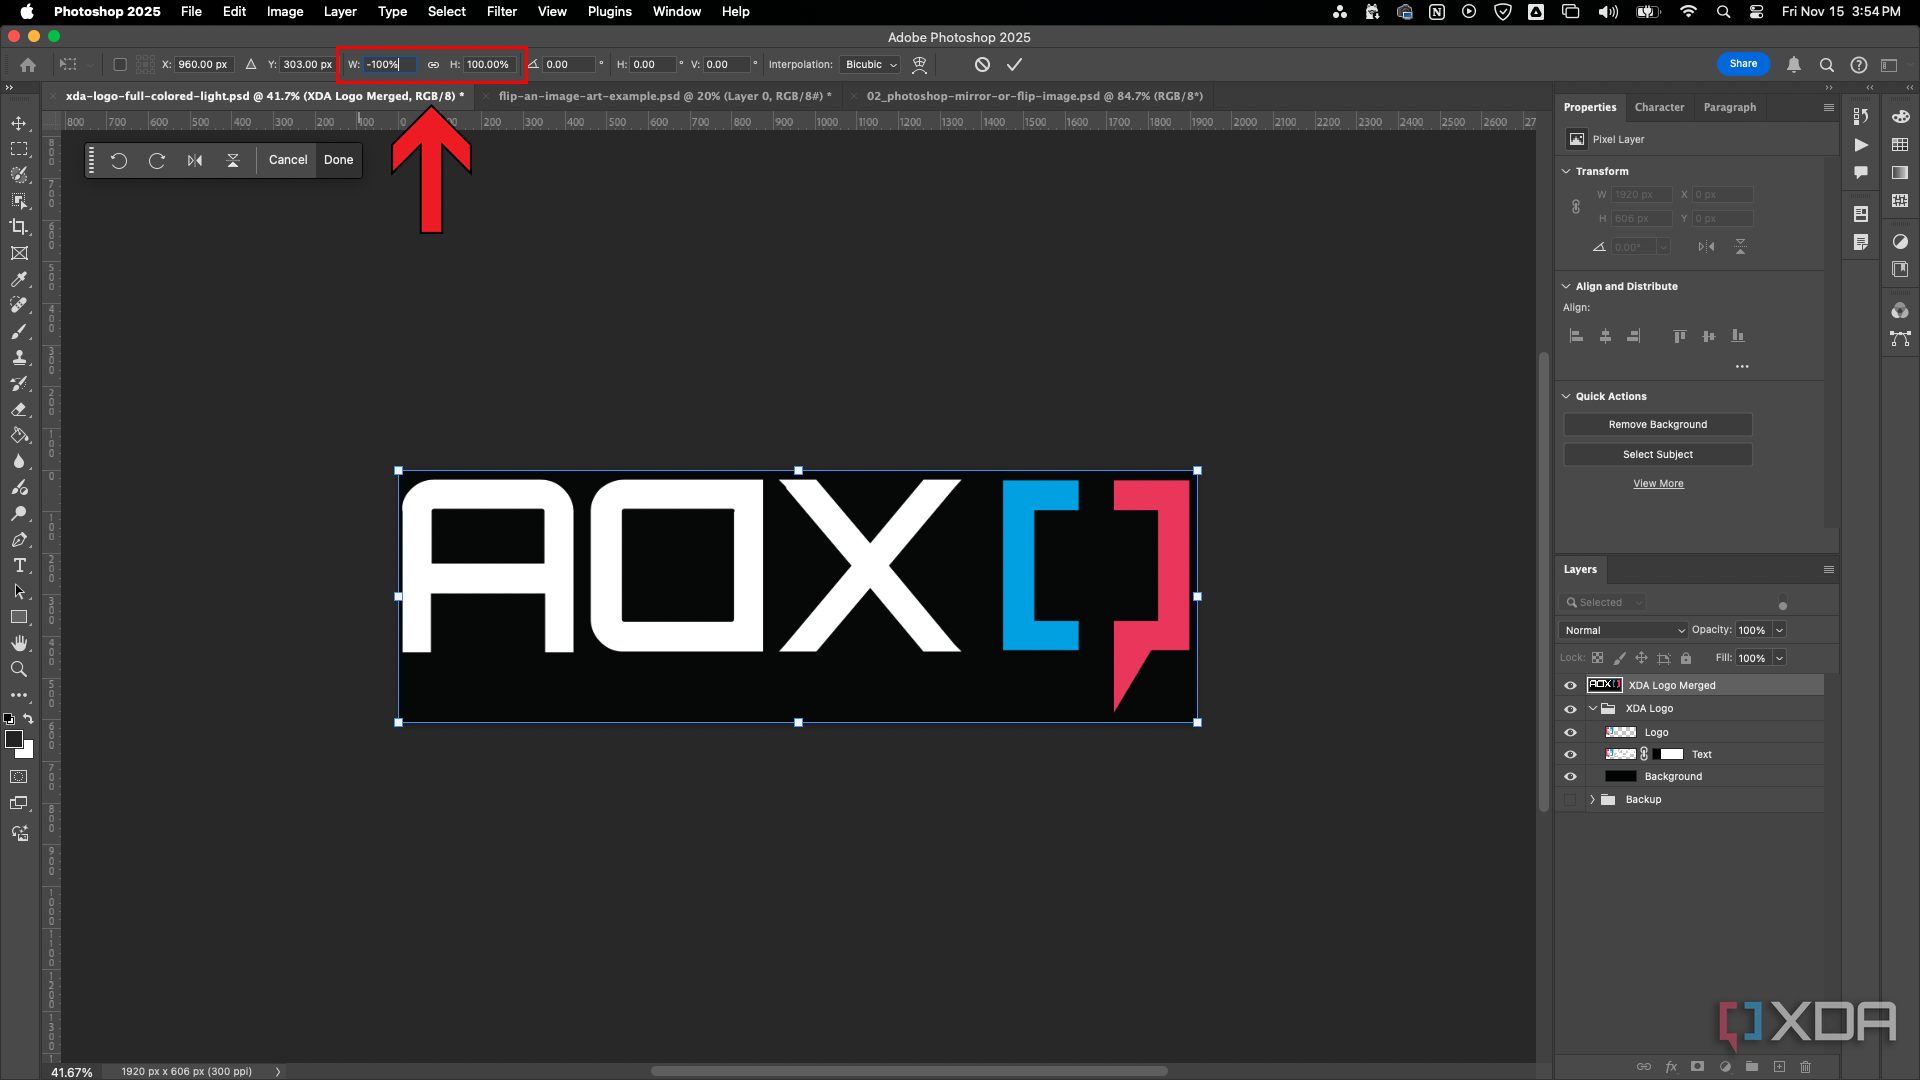The width and height of the screenshot is (1920, 1080).
Task: Select the Rectangular Marquee tool
Action: coord(19,149)
